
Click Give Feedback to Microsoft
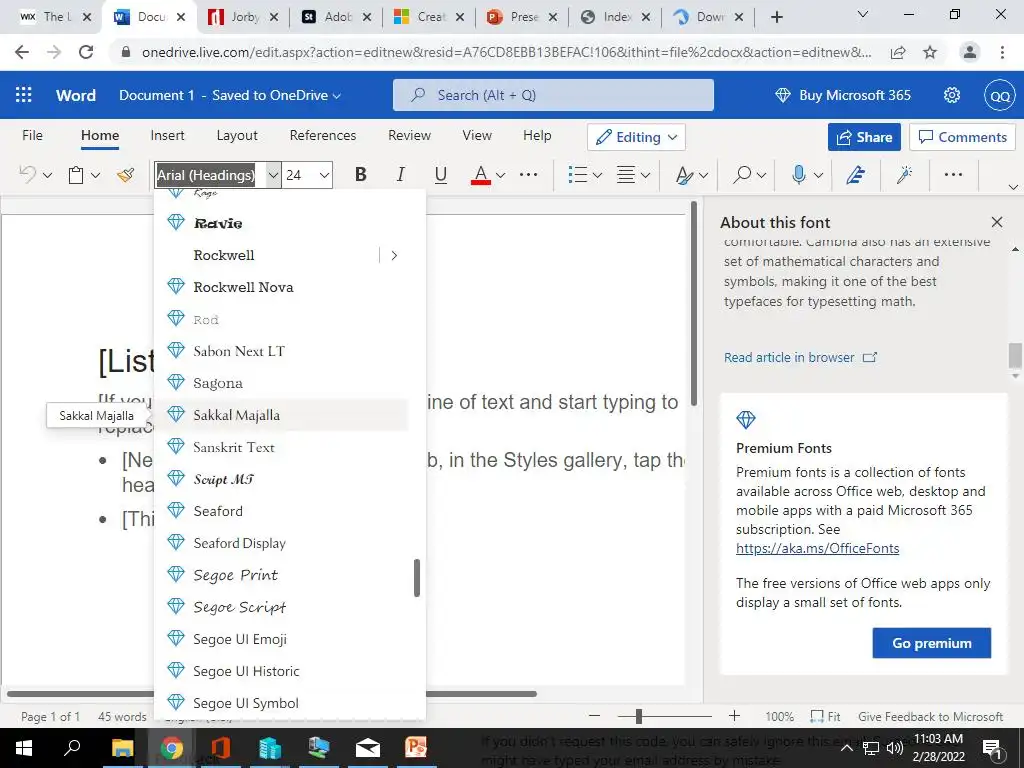(930, 716)
